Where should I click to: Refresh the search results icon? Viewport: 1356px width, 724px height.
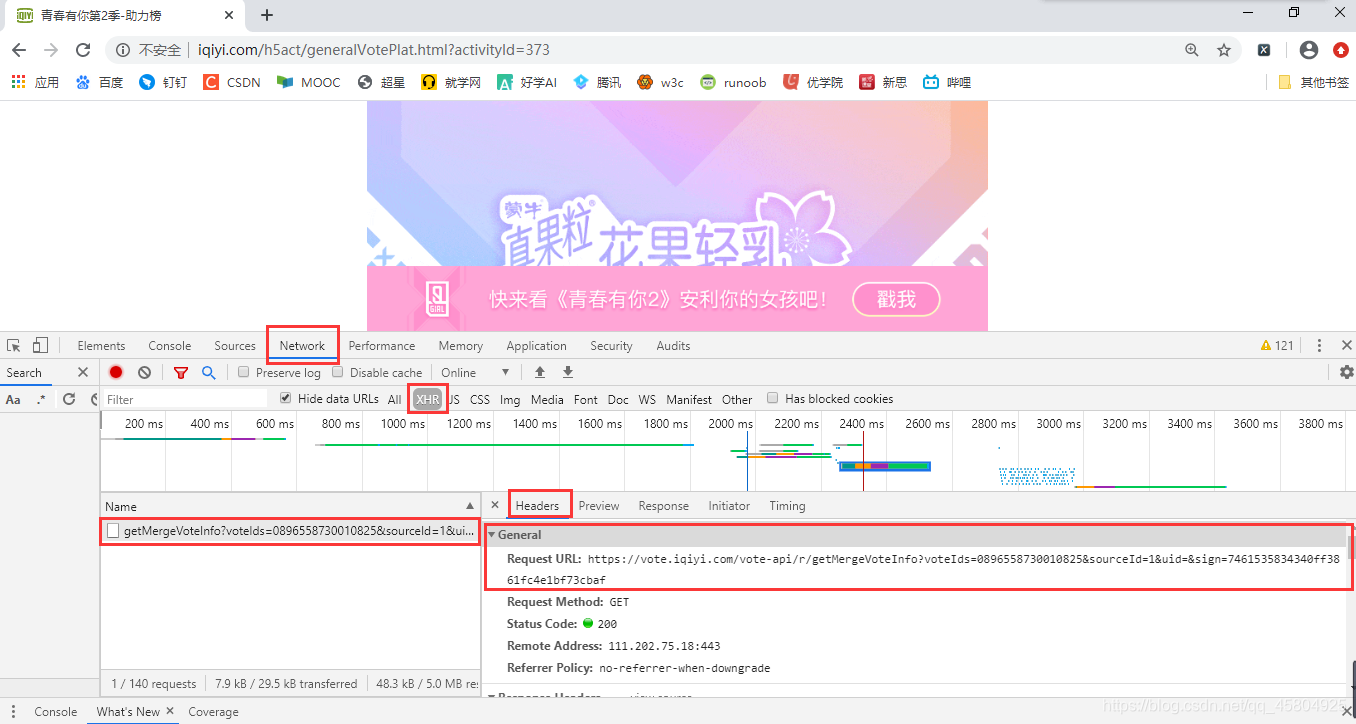(68, 399)
